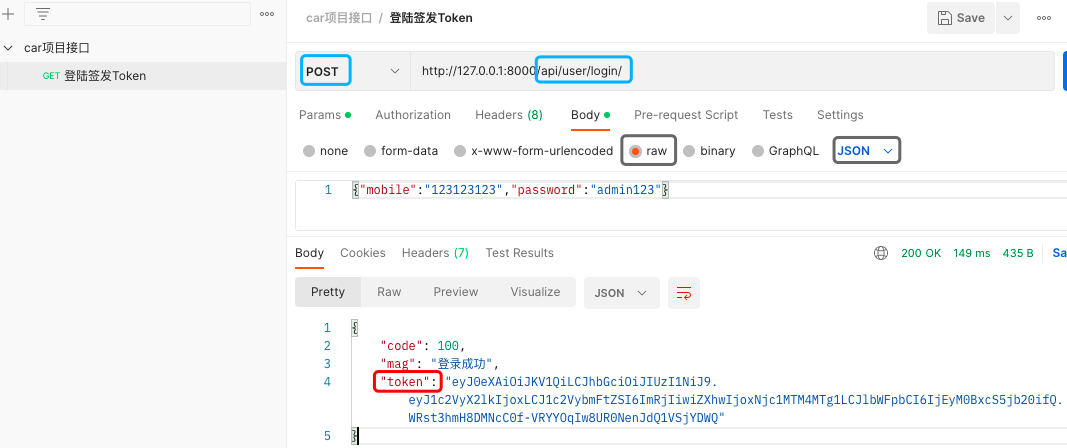Select the GraphQL body radio option
This screenshot has height=448, width=1067.
click(x=757, y=151)
